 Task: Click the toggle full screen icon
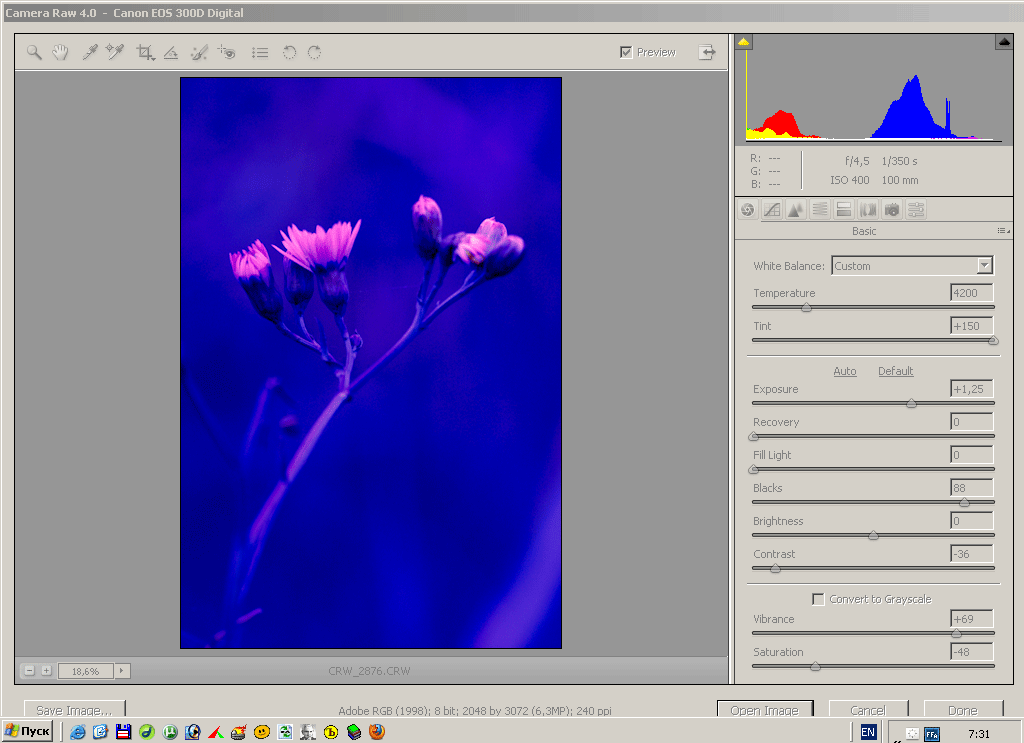(x=707, y=52)
